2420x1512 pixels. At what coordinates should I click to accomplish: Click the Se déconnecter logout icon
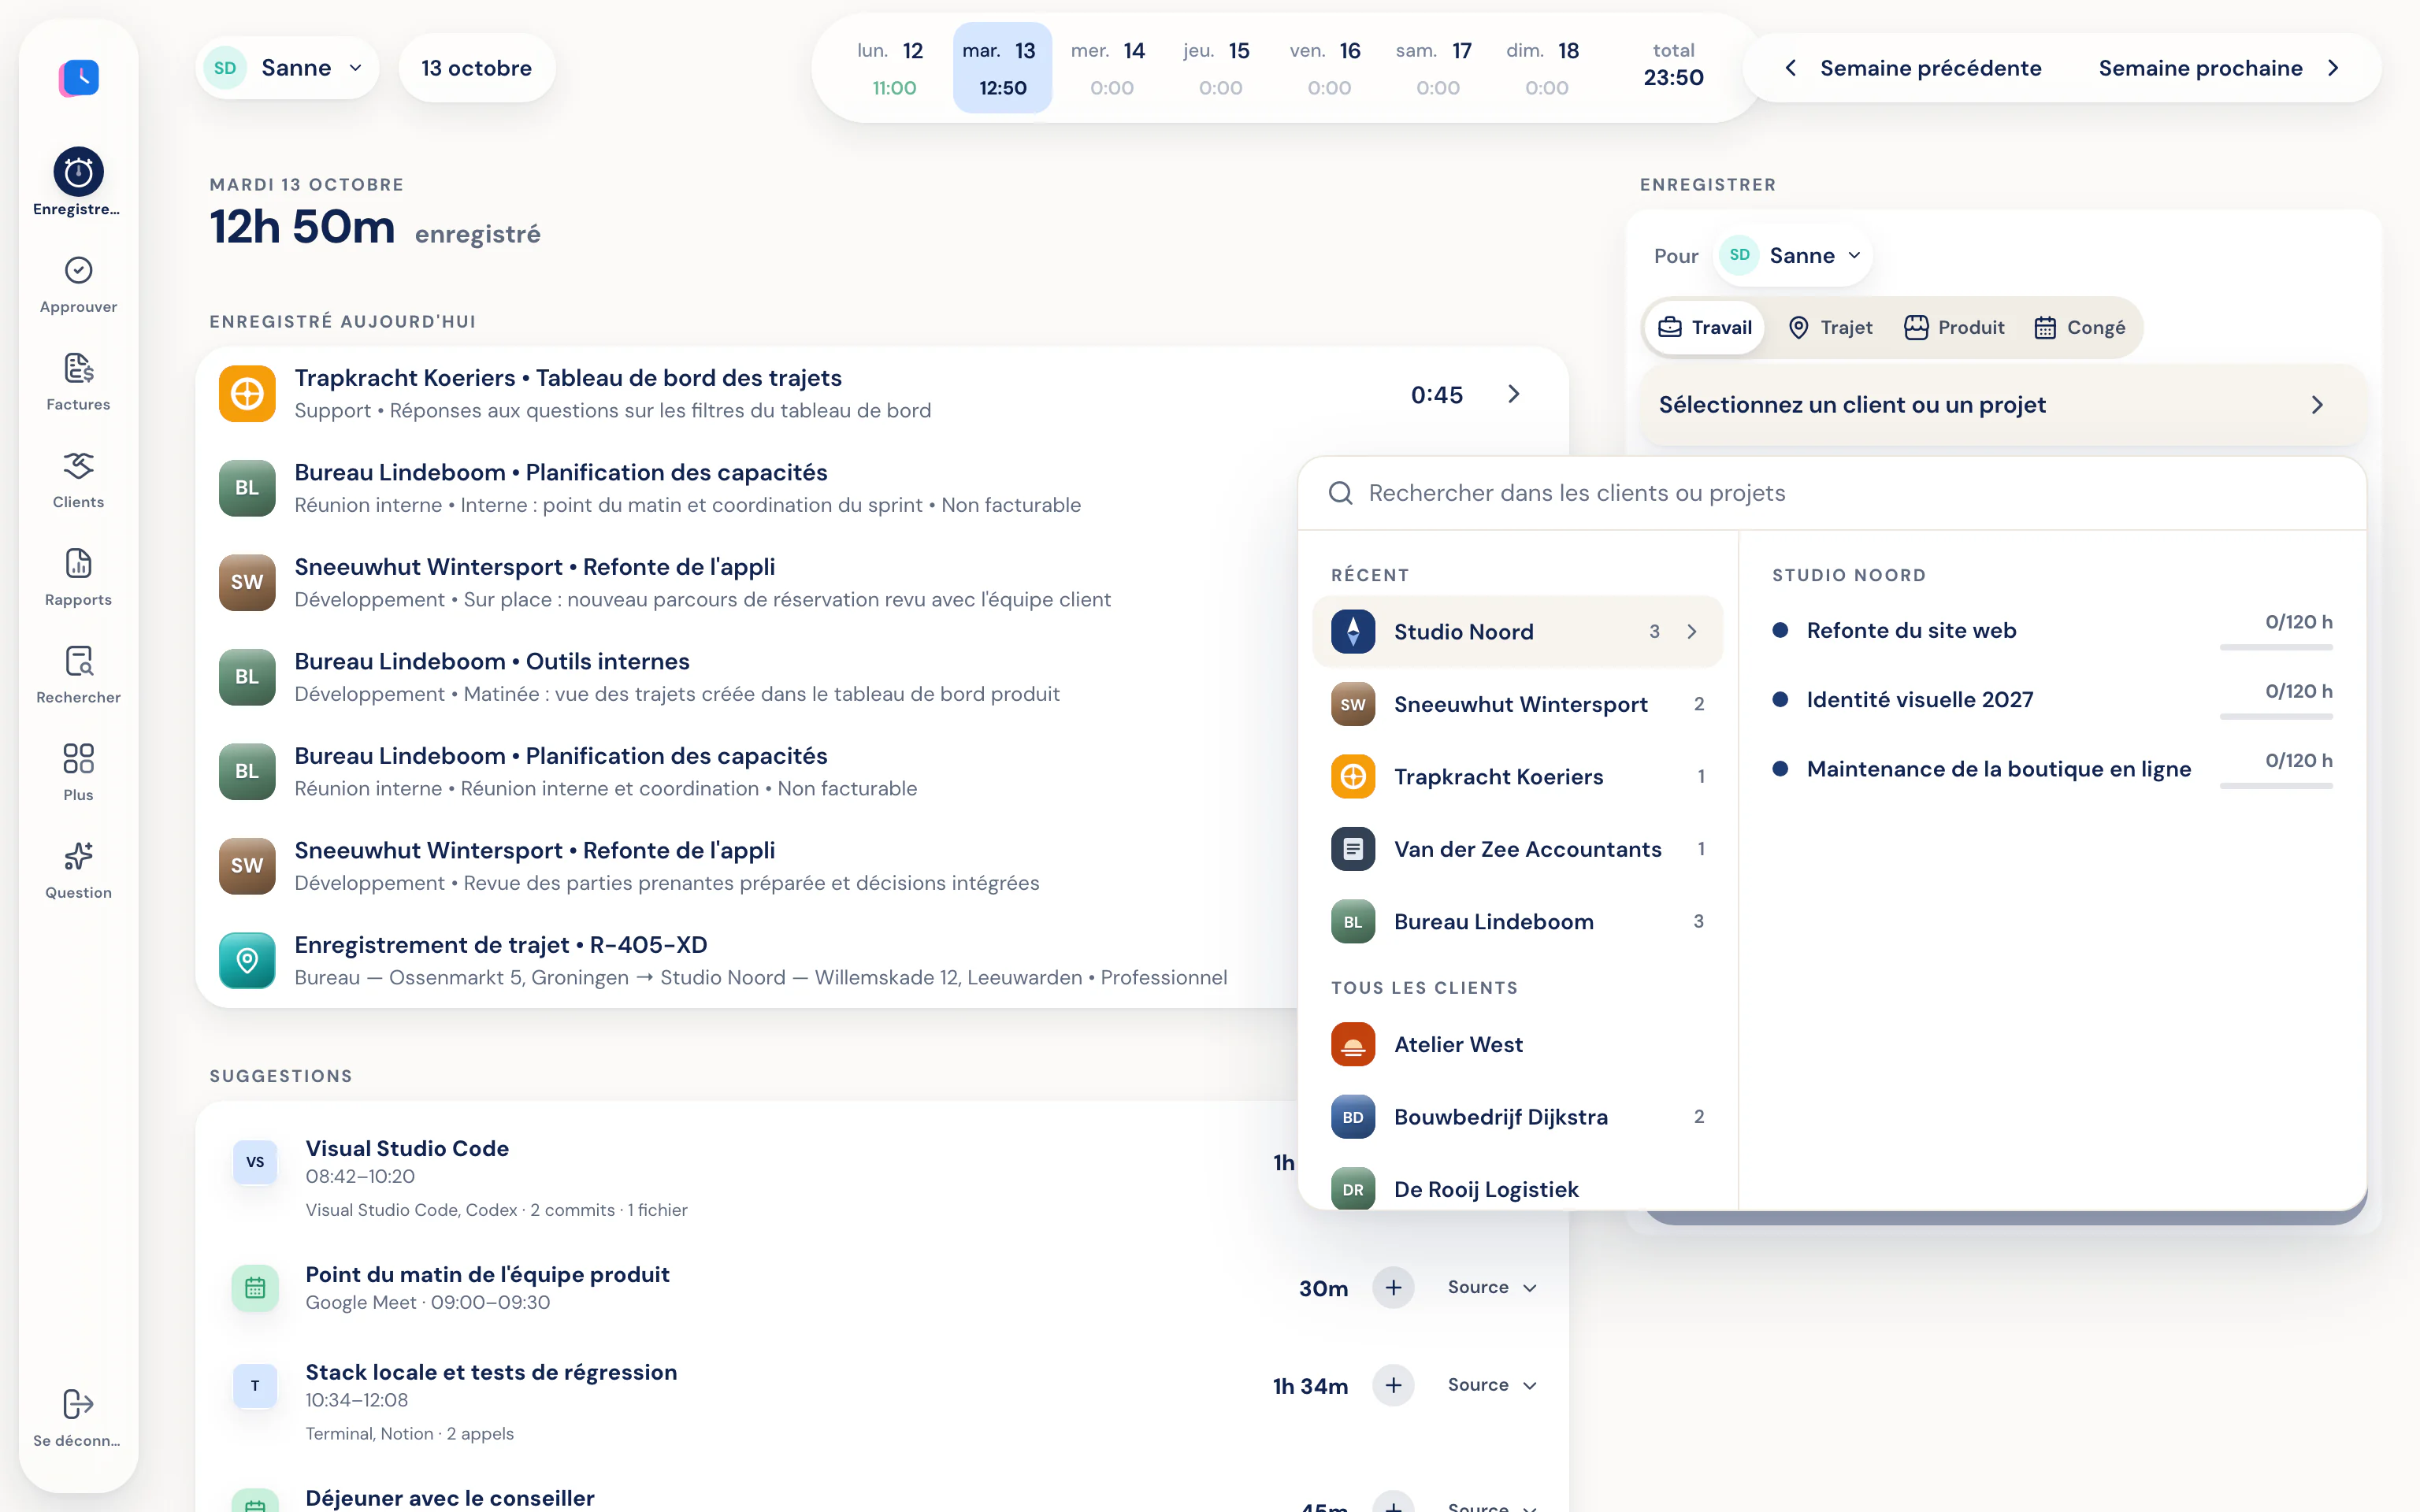coord(78,1404)
